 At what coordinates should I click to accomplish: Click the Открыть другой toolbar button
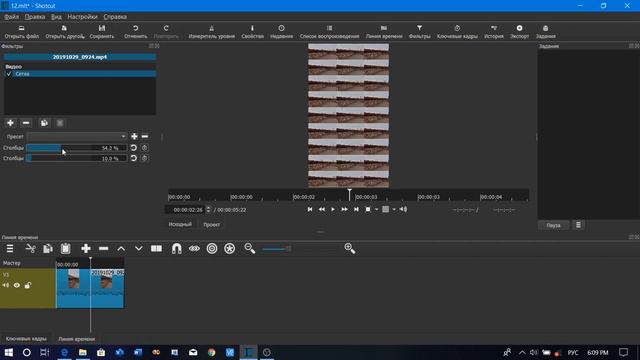tap(64, 32)
